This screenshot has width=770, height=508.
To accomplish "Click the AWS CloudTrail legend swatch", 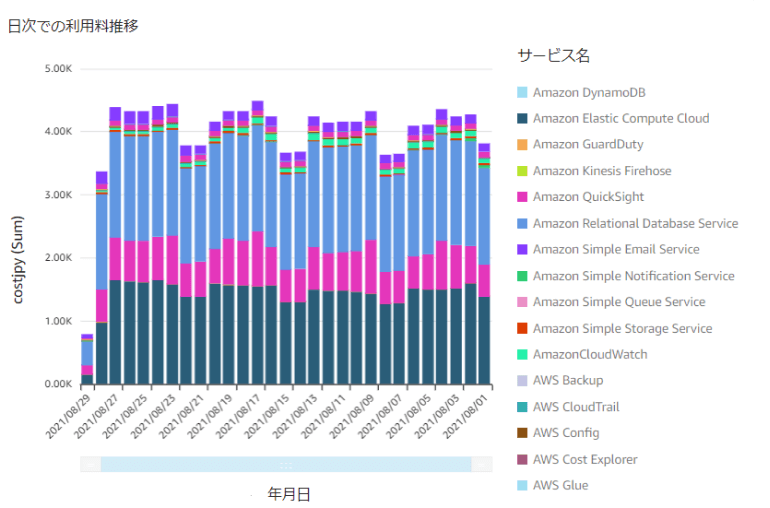I will pyautogui.click(x=521, y=407).
